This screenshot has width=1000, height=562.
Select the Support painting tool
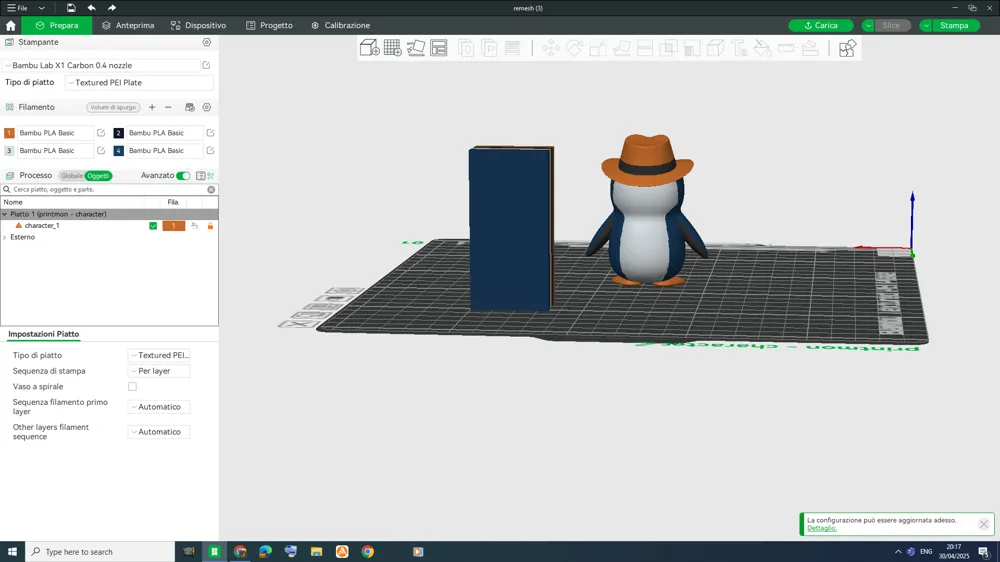(692, 48)
